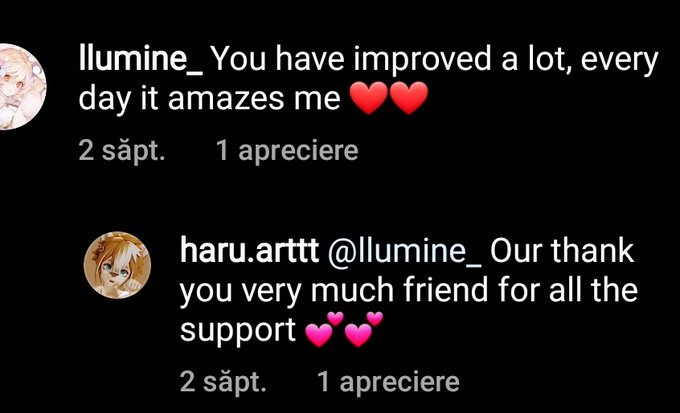Click the first pink two-hearts emoji
Screen dimensions: 680x413
324,329
